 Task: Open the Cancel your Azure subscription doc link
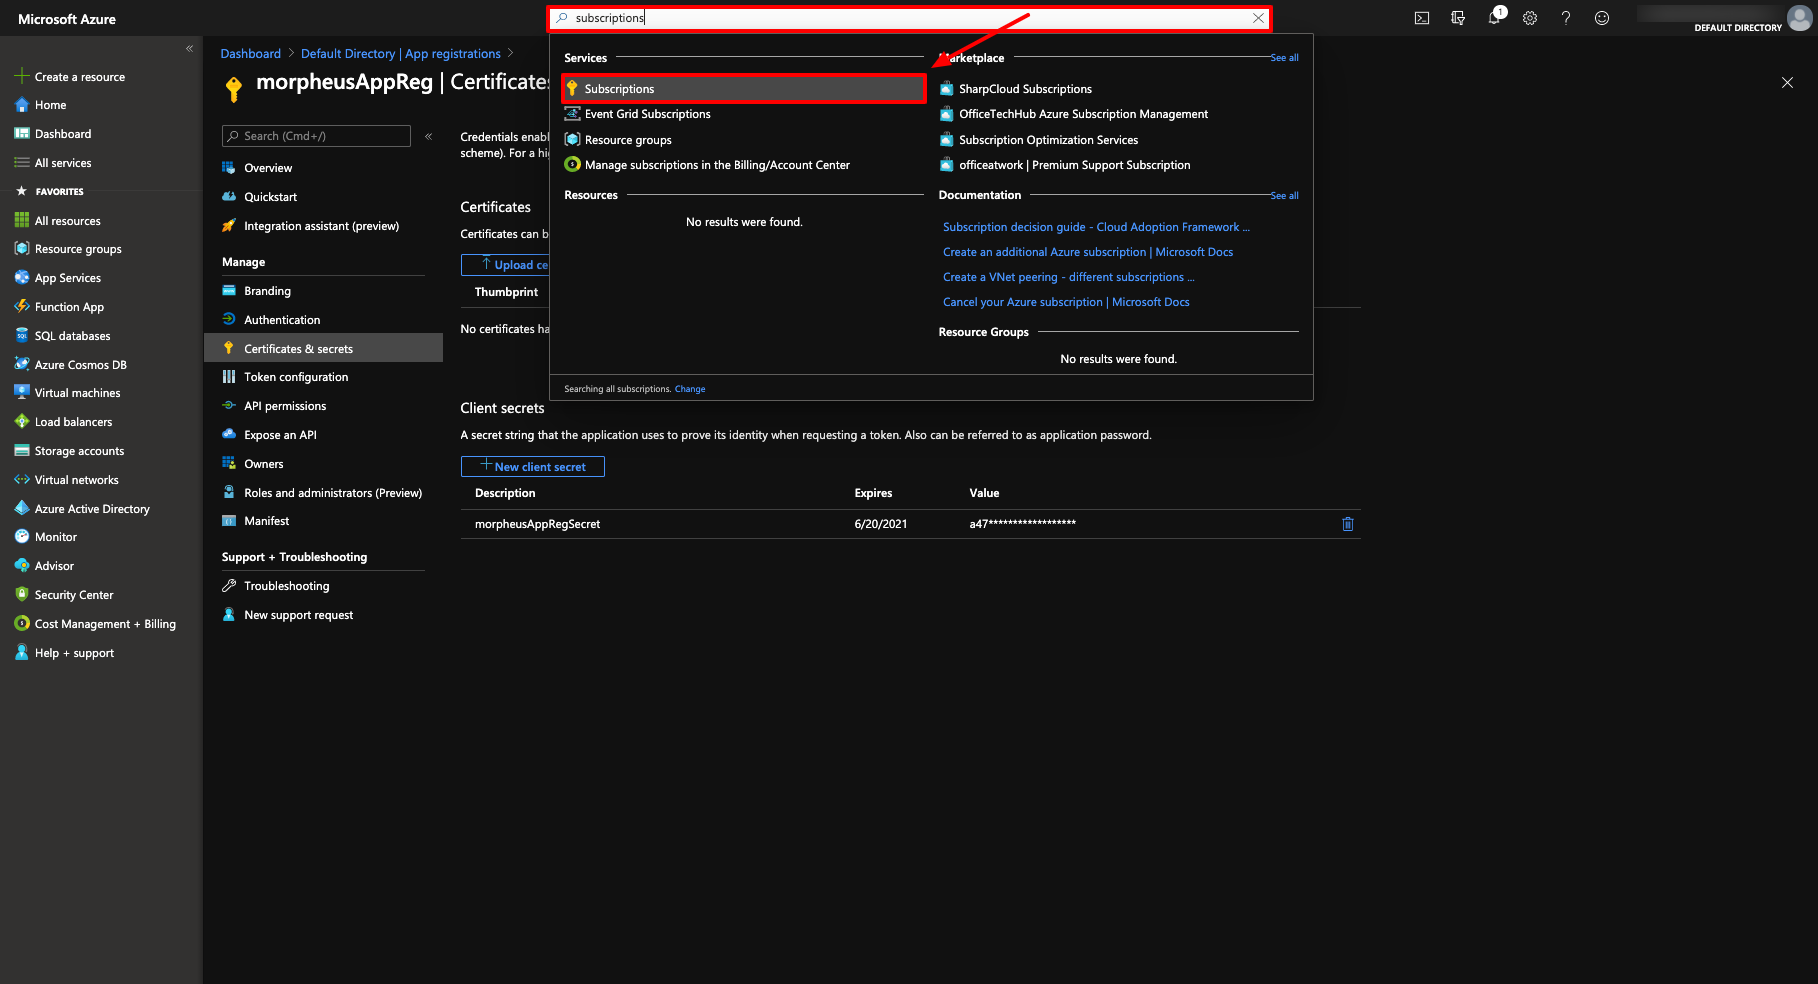(1066, 301)
